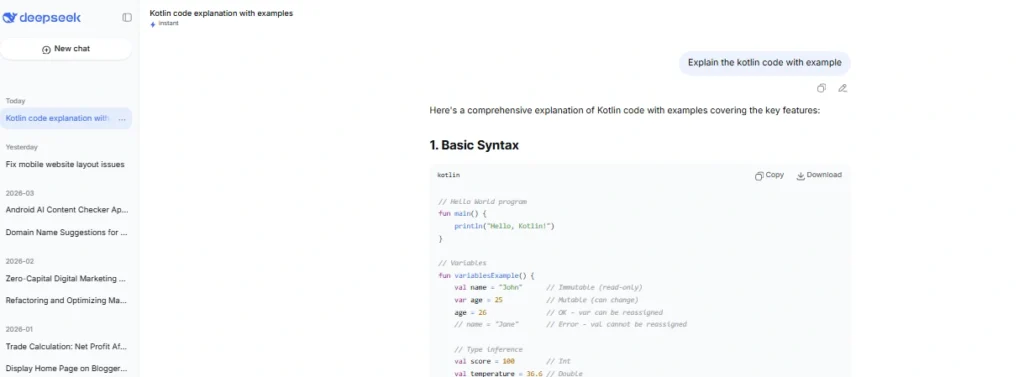Click the println Hello Kotlin code line
Screen dimensions: 1024x377
click(x=504, y=226)
